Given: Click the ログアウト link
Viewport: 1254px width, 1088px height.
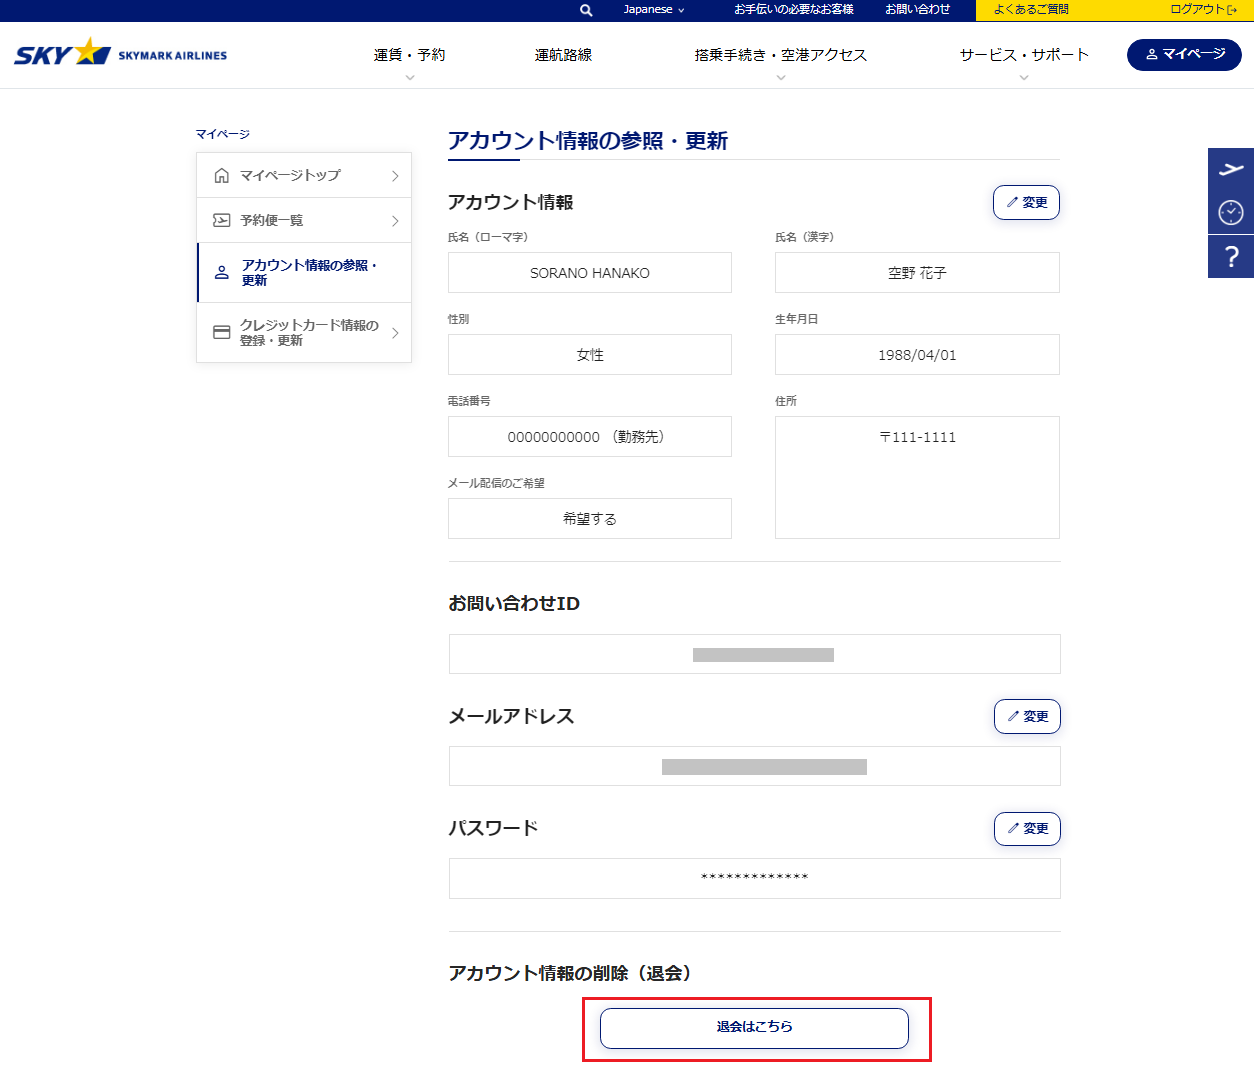Looking at the screenshot, I should coord(1203,10).
